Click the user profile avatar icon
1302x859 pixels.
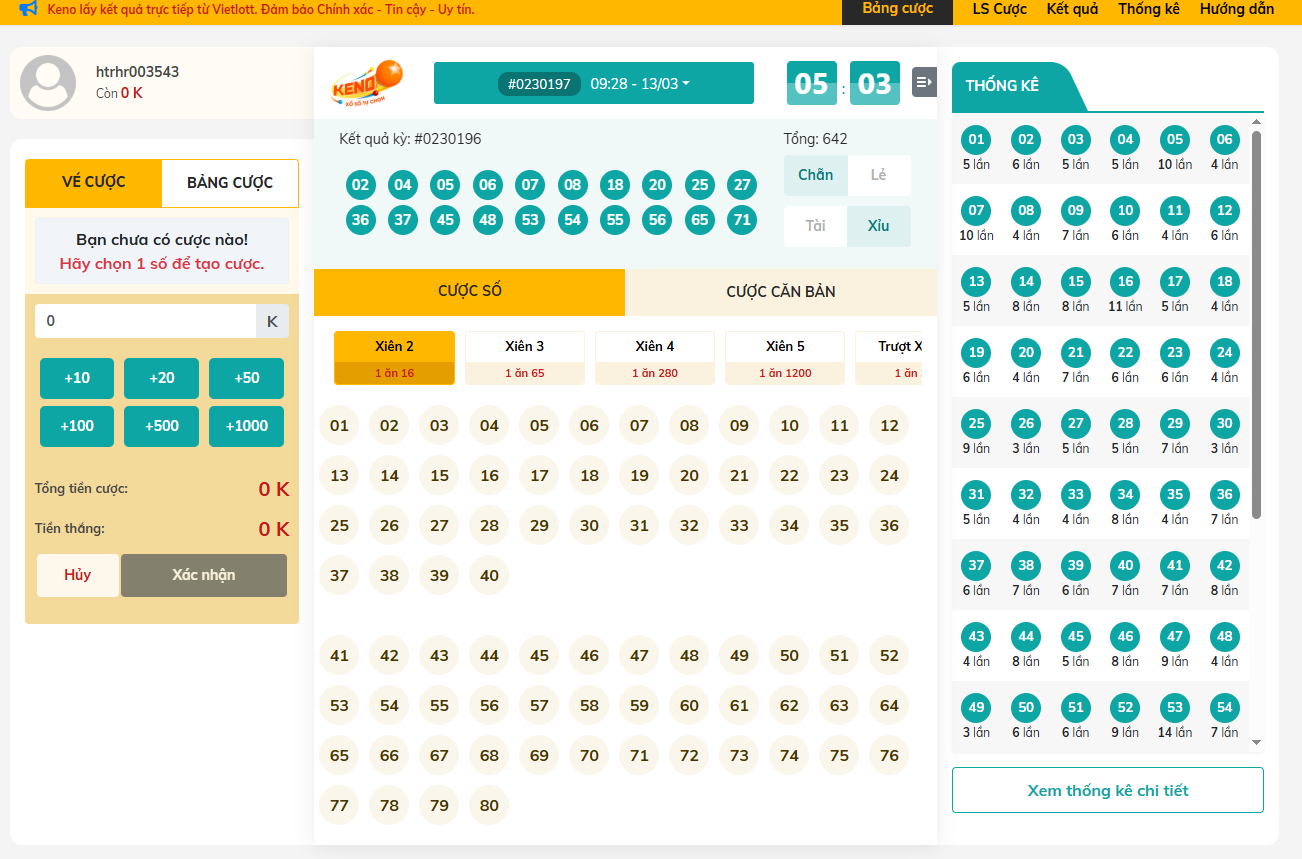(x=48, y=83)
